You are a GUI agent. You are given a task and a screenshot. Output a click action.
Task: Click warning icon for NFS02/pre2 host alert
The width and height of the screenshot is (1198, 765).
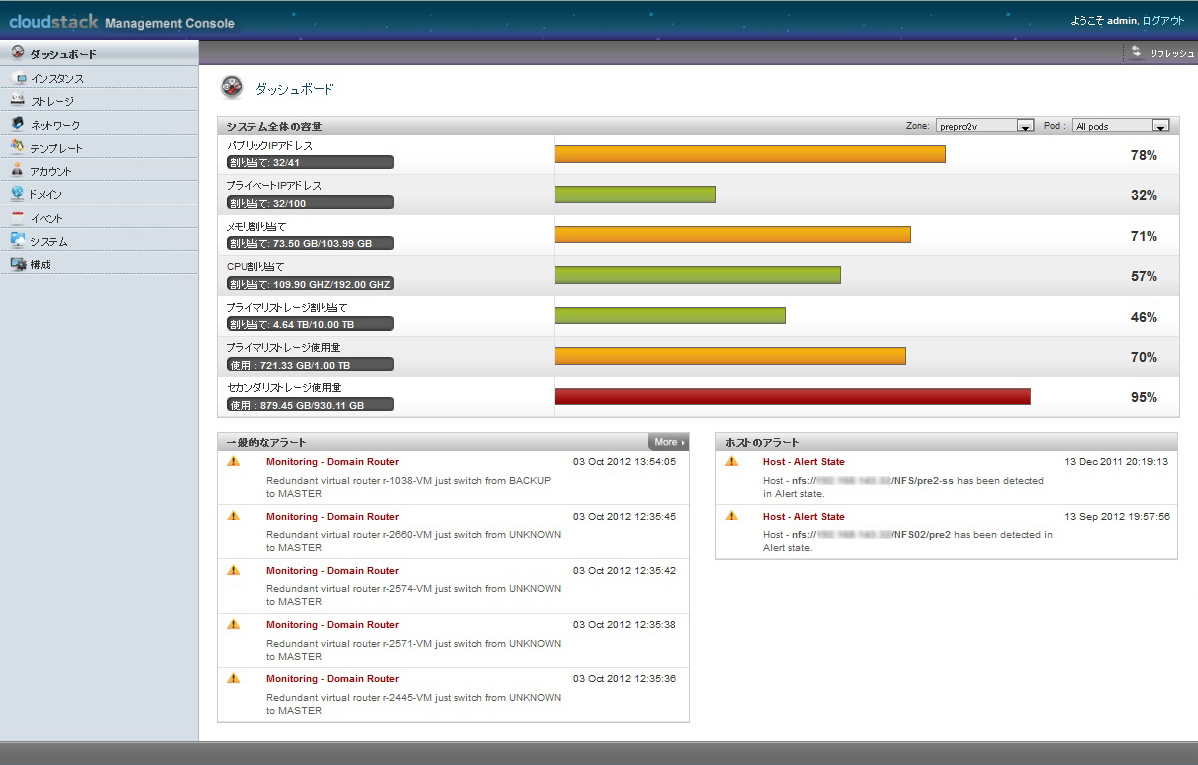tap(731, 516)
